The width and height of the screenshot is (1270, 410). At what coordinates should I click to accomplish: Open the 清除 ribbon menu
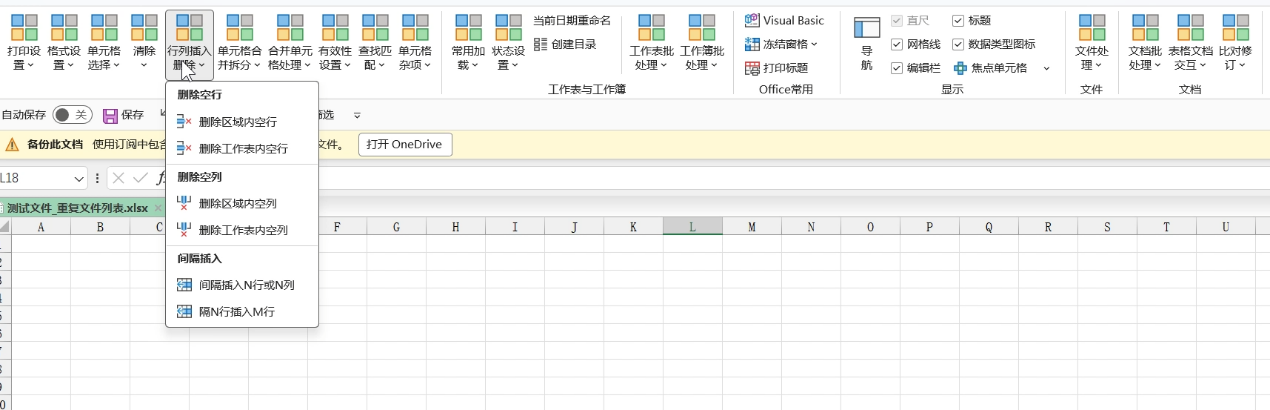point(145,42)
